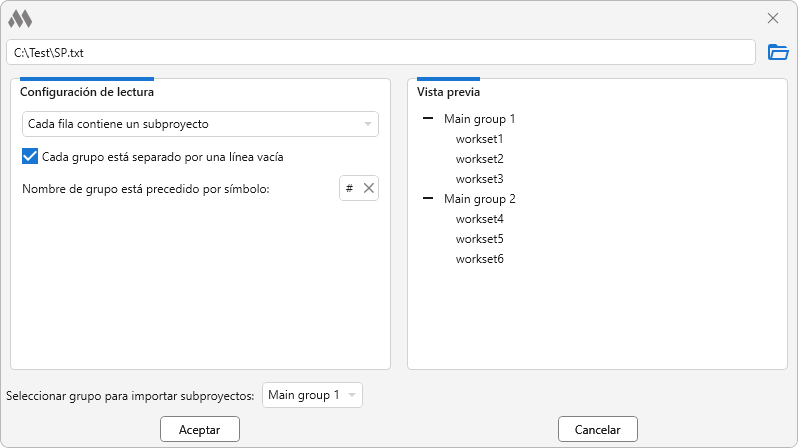Screen dimensions: 798x448
Task: Select workset5 in the preview
Action: click(479, 239)
